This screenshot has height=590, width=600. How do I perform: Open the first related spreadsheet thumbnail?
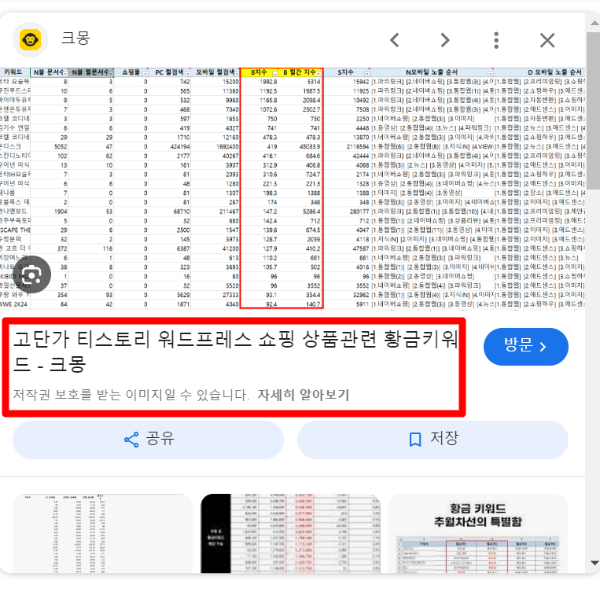coord(103,533)
